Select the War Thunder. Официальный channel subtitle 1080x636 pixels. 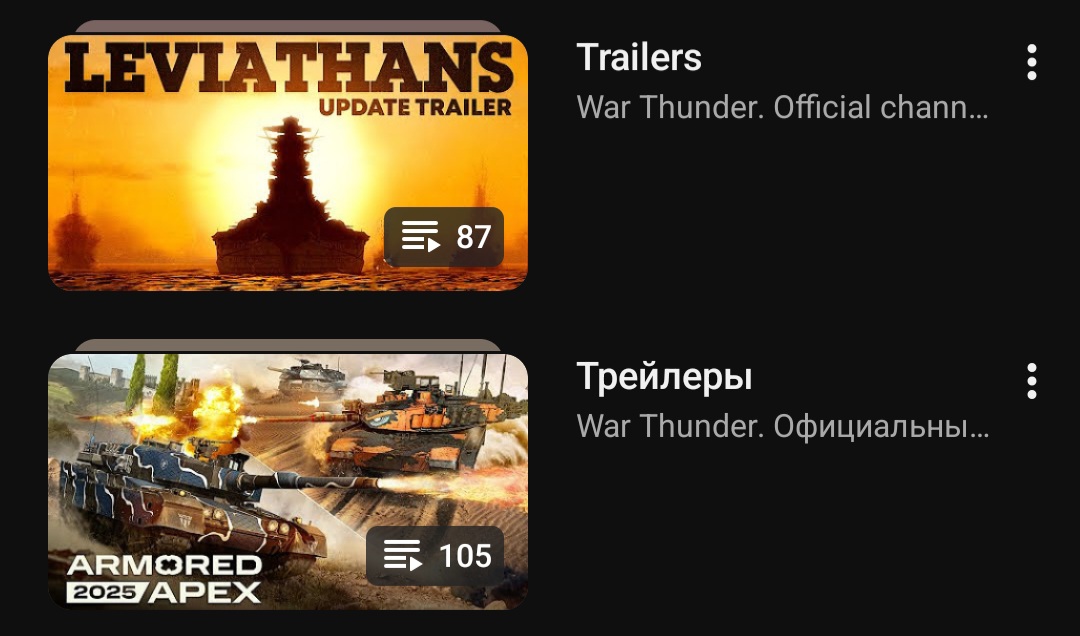click(x=782, y=426)
